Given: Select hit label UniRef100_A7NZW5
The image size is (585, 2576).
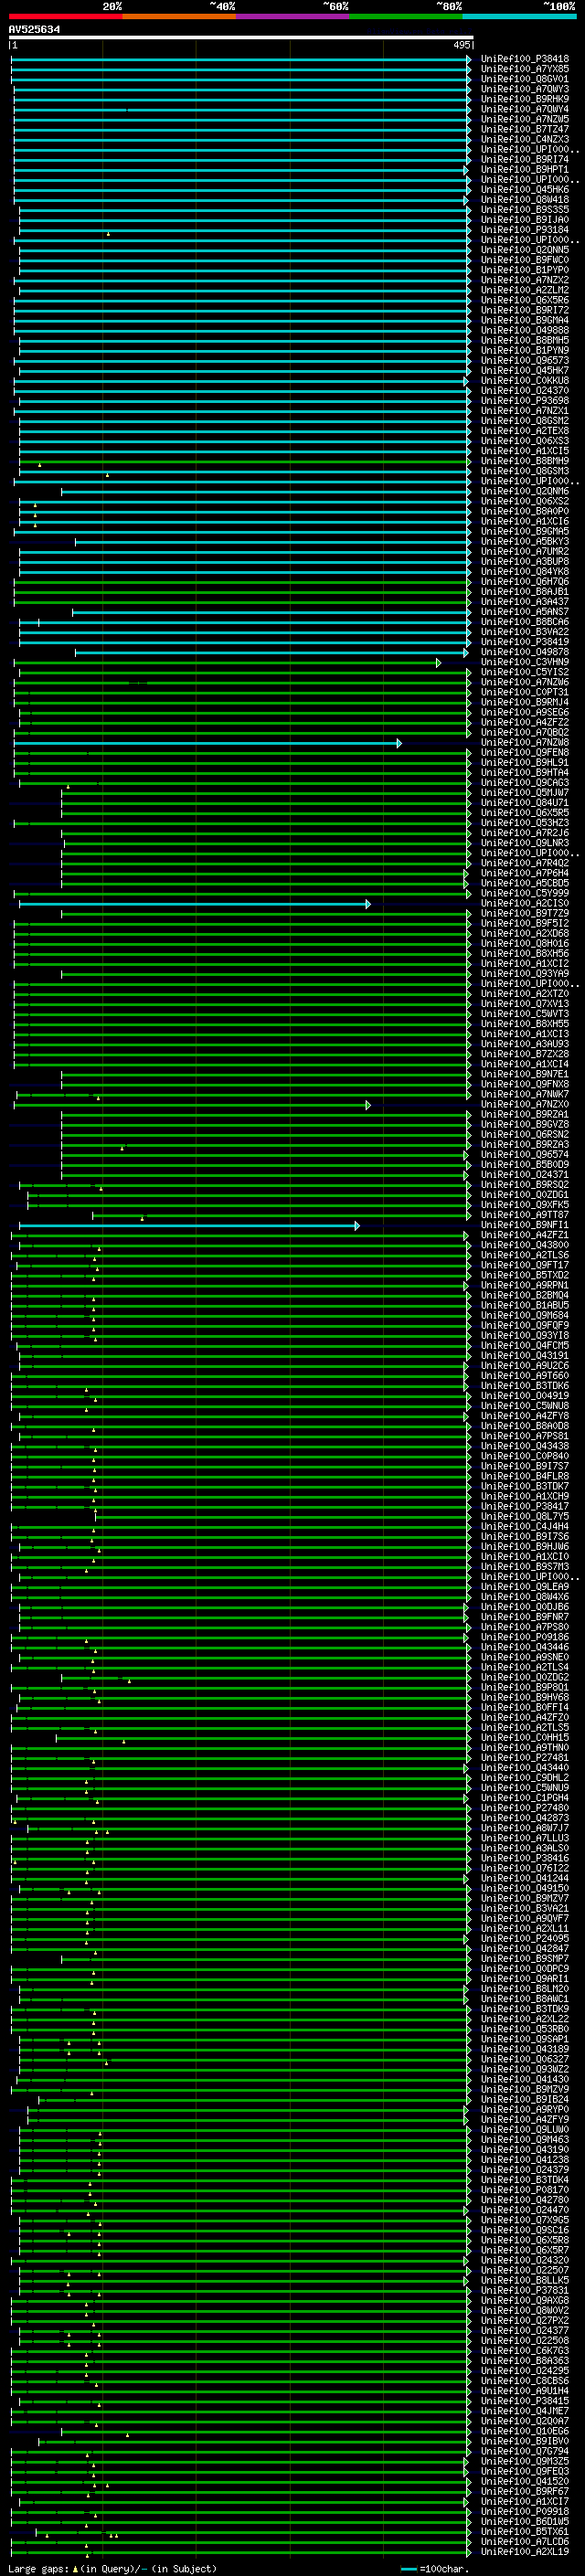Looking at the screenshot, I should click(x=525, y=119).
